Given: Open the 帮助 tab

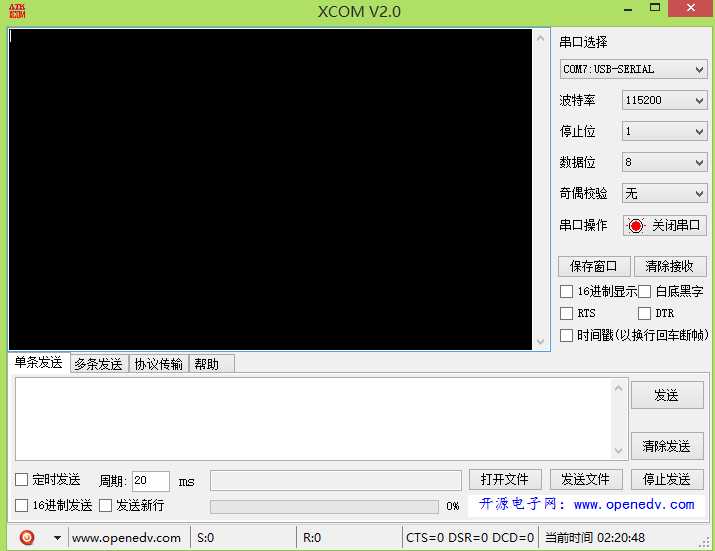Looking at the screenshot, I should click(x=211, y=364).
